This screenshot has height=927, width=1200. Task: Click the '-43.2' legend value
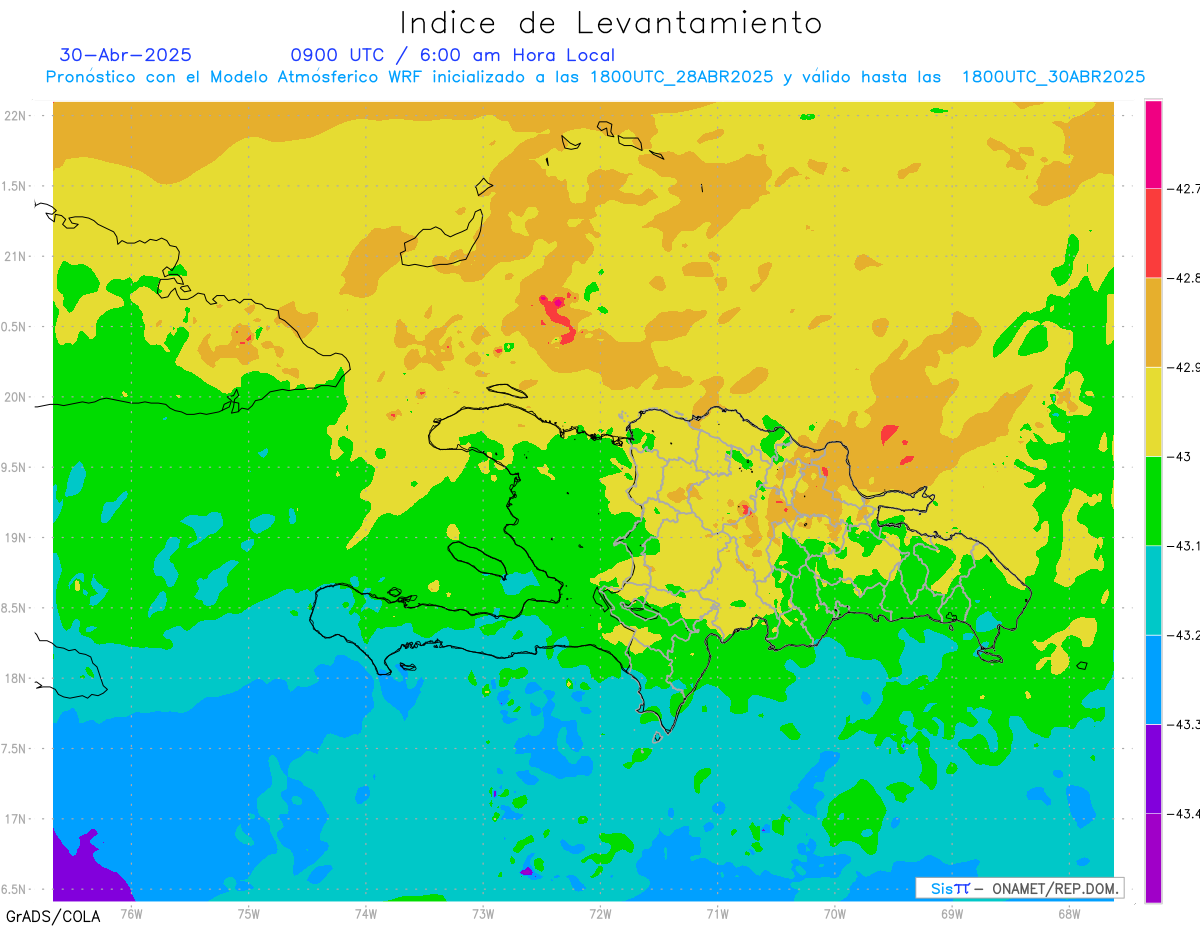(1182, 635)
